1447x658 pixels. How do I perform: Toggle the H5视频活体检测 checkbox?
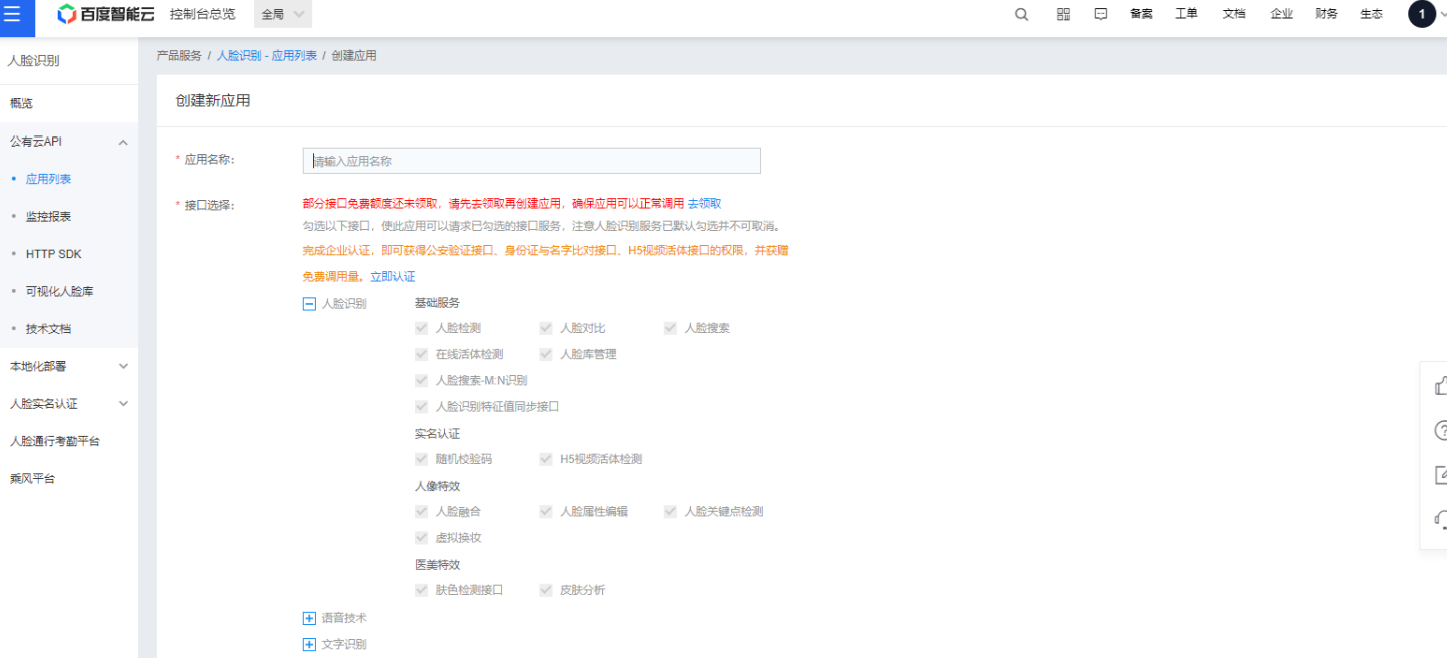tap(546, 459)
